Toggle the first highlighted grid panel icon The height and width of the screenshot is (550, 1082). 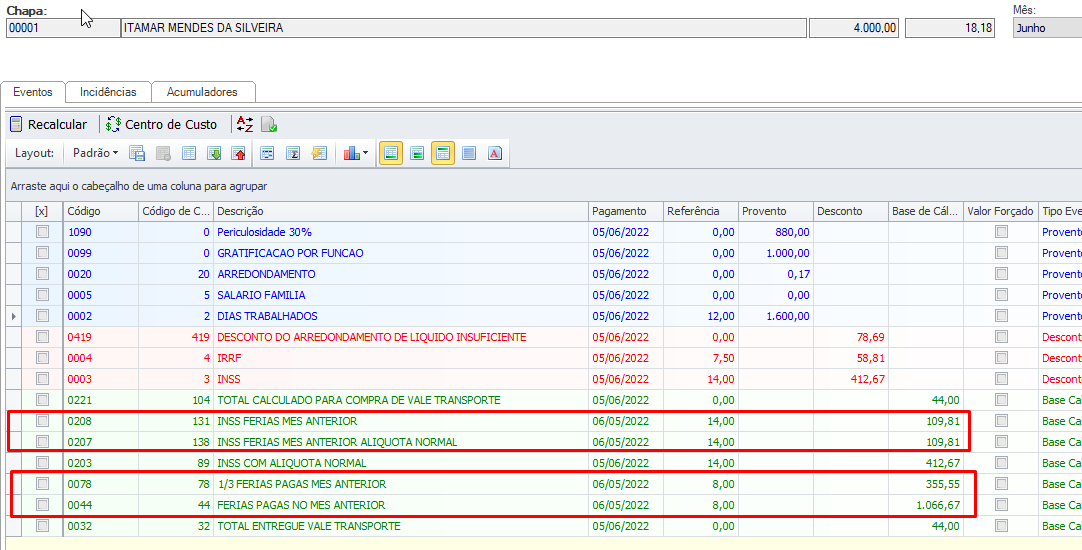tap(391, 153)
